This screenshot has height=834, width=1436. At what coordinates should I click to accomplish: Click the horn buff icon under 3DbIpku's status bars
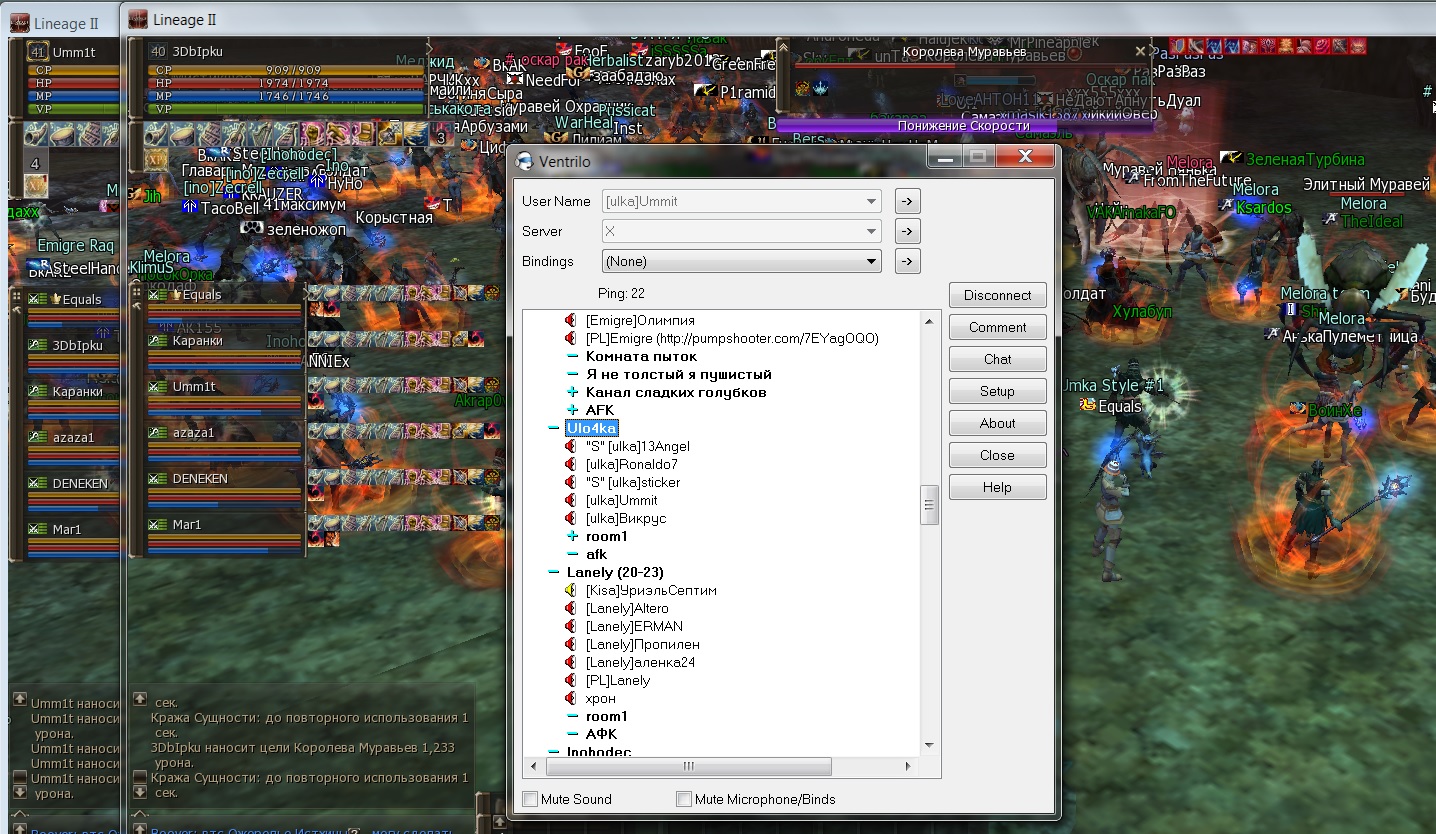[x=155, y=134]
